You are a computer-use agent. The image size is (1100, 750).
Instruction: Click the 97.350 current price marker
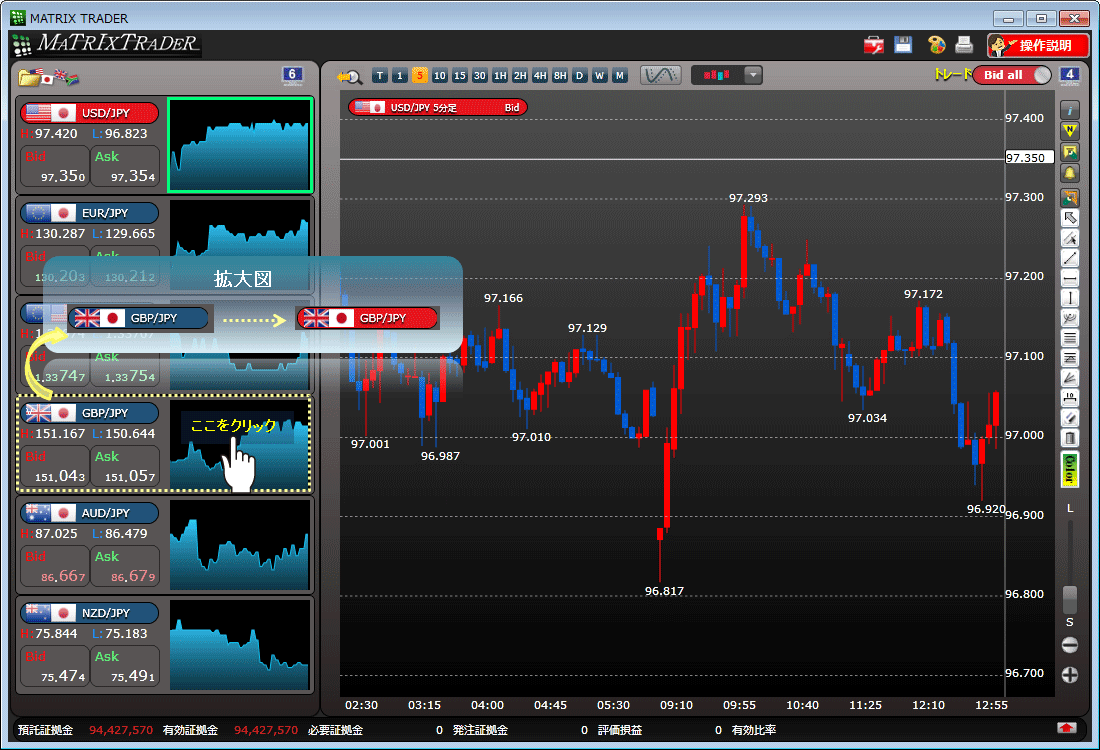click(x=1029, y=158)
